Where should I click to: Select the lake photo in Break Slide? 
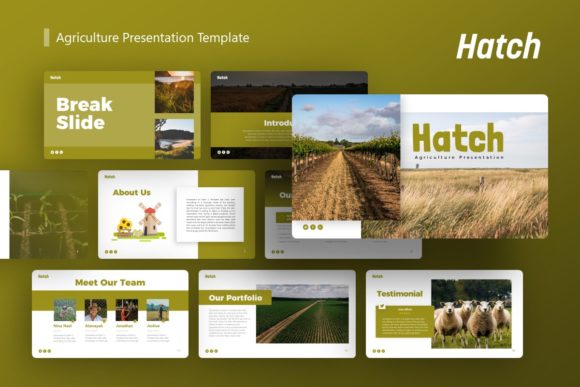(174, 139)
